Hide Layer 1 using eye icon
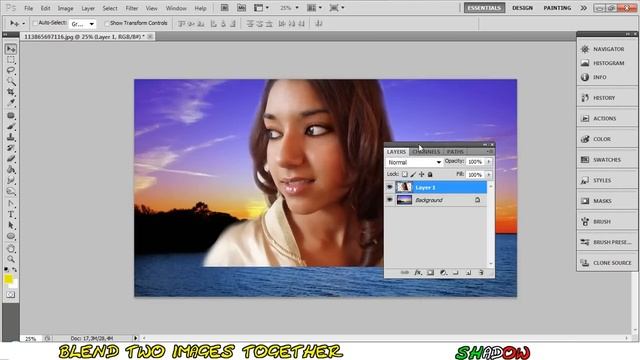This screenshot has width=640, height=360. coord(390,187)
